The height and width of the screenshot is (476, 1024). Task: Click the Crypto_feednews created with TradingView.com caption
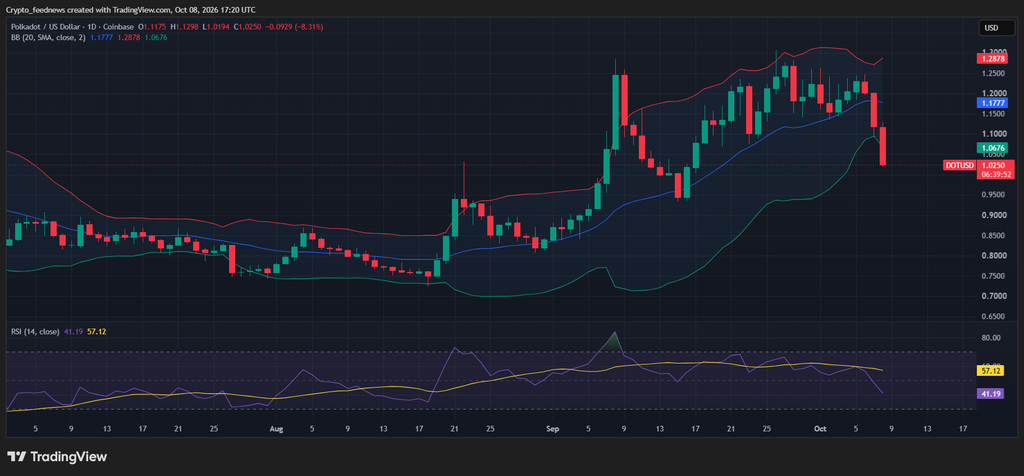pyautogui.click(x=131, y=10)
